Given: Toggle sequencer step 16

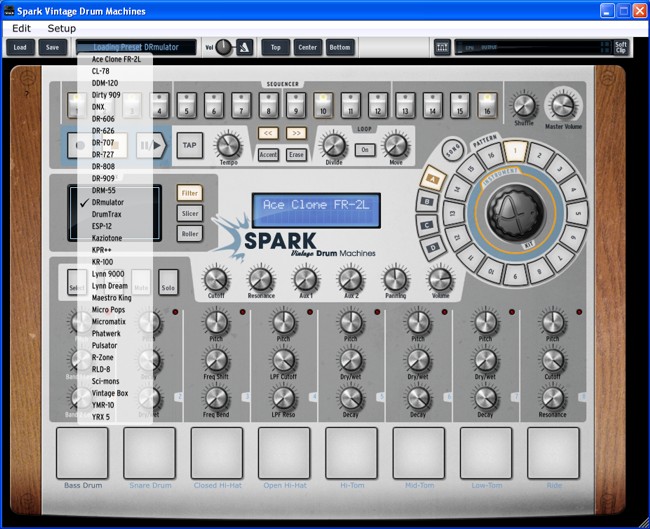Looking at the screenshot, I should coord(487,105).
